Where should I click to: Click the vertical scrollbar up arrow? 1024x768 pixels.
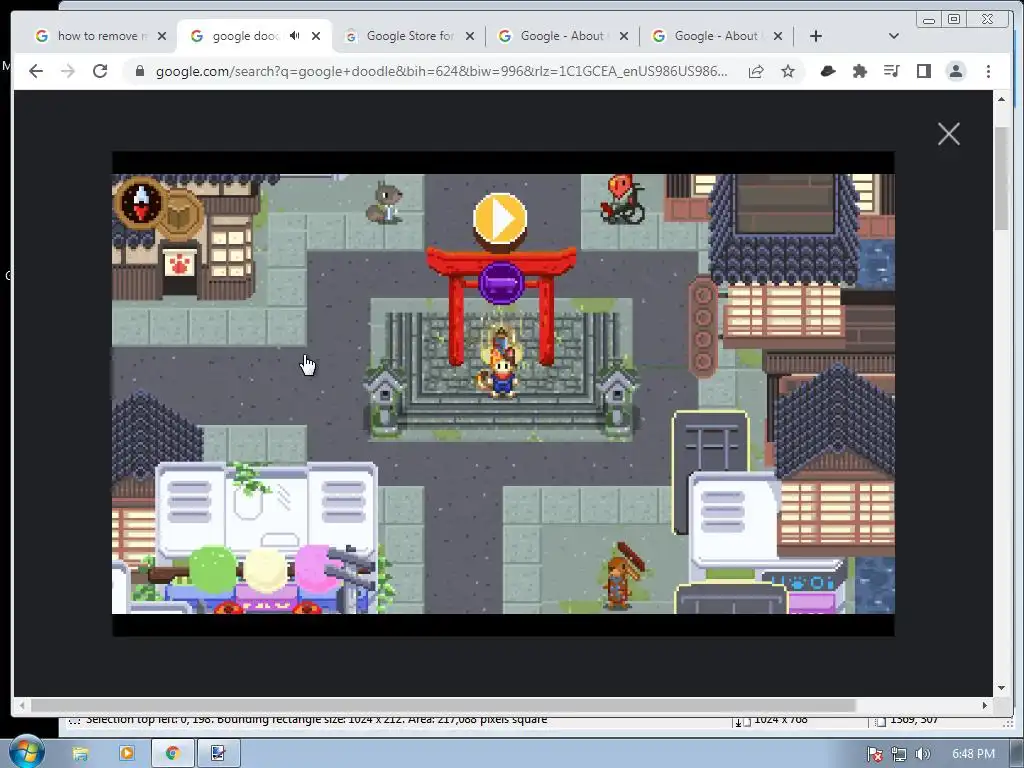coord(1001,99)
